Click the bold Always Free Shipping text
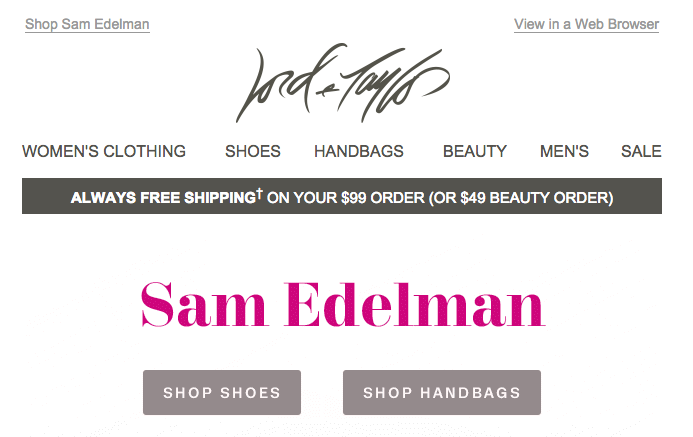The image size is (693, 437). [x=164, y=198]
